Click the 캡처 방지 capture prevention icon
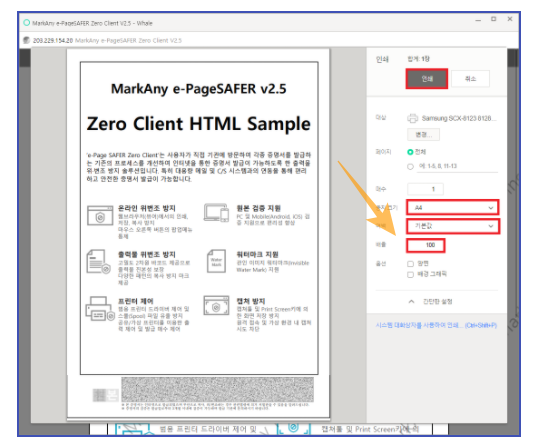Screen dimensions: 535x441 216,305
